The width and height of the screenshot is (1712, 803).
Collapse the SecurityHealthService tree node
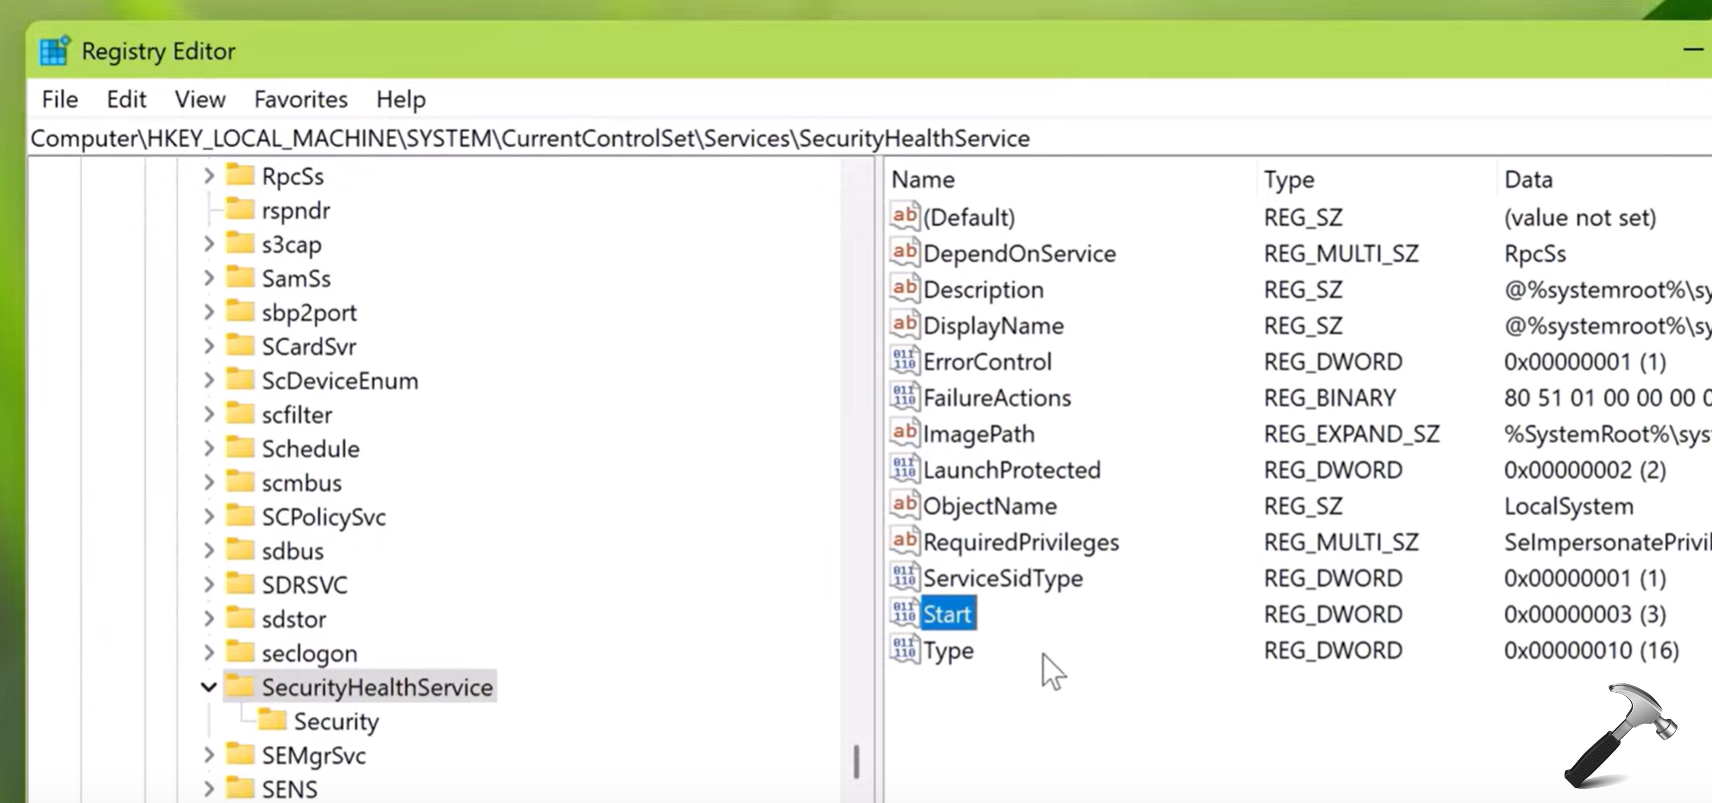tap(208, 687)
